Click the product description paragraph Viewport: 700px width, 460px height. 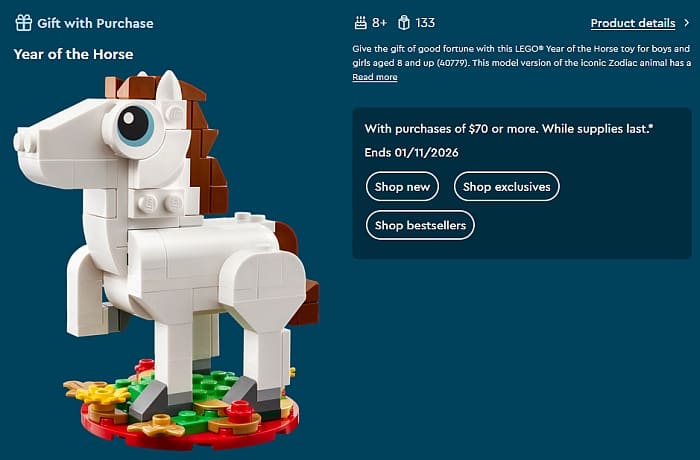pyautogui.click(x=521, y=55)
